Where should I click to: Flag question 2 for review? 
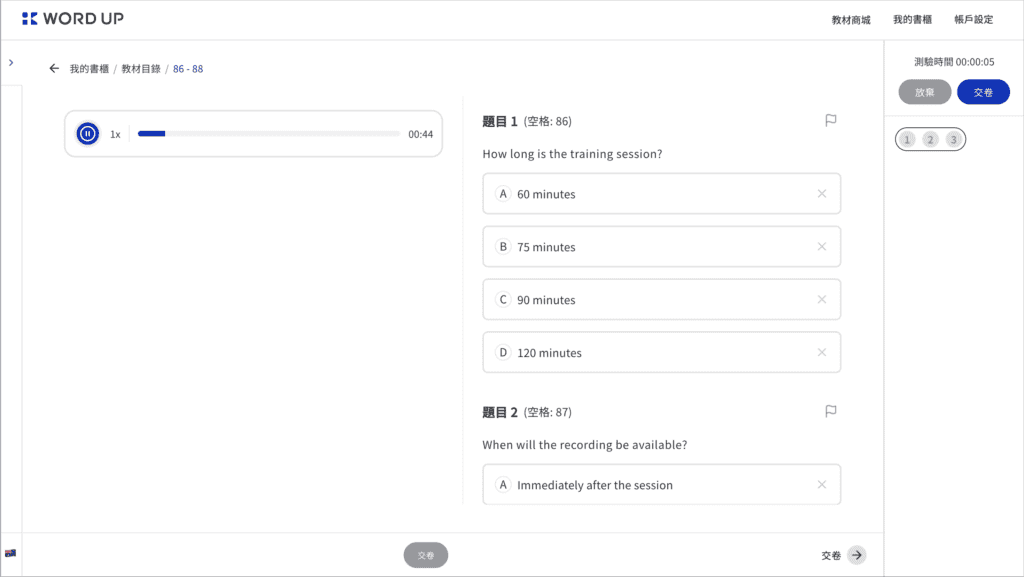click(830, 411)
